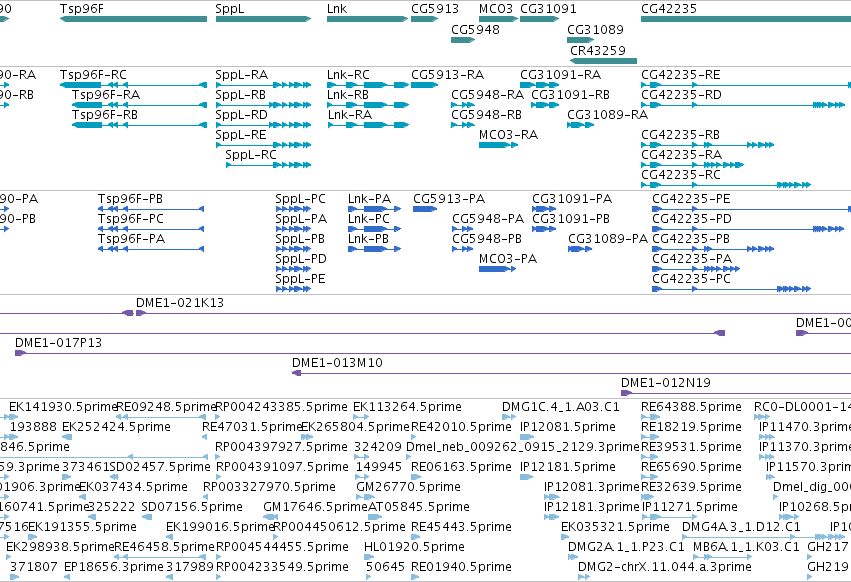
Task: Select transcript label Tsp96F-RC
Action: pos(93,75)
